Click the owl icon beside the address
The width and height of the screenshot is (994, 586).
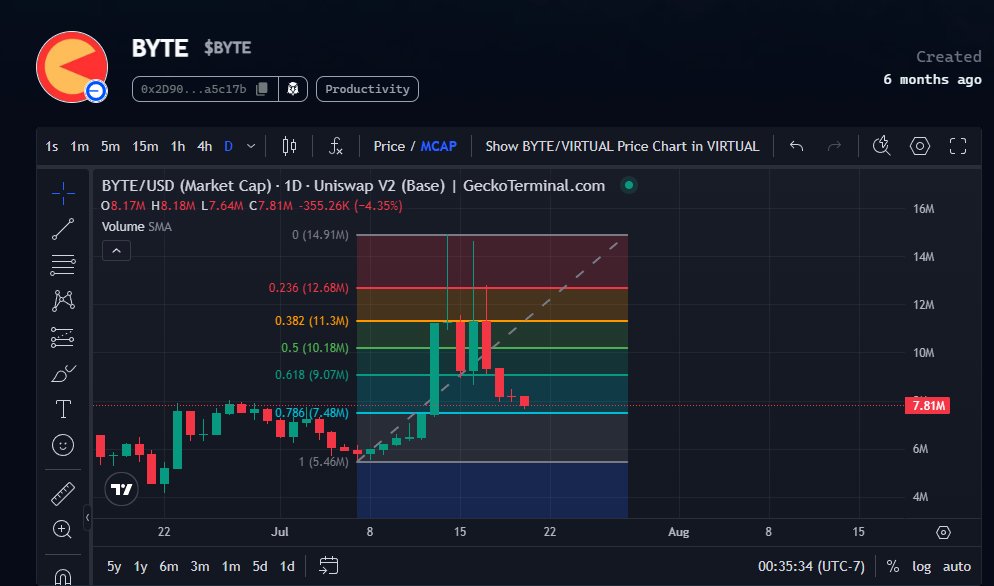(293, 89)
